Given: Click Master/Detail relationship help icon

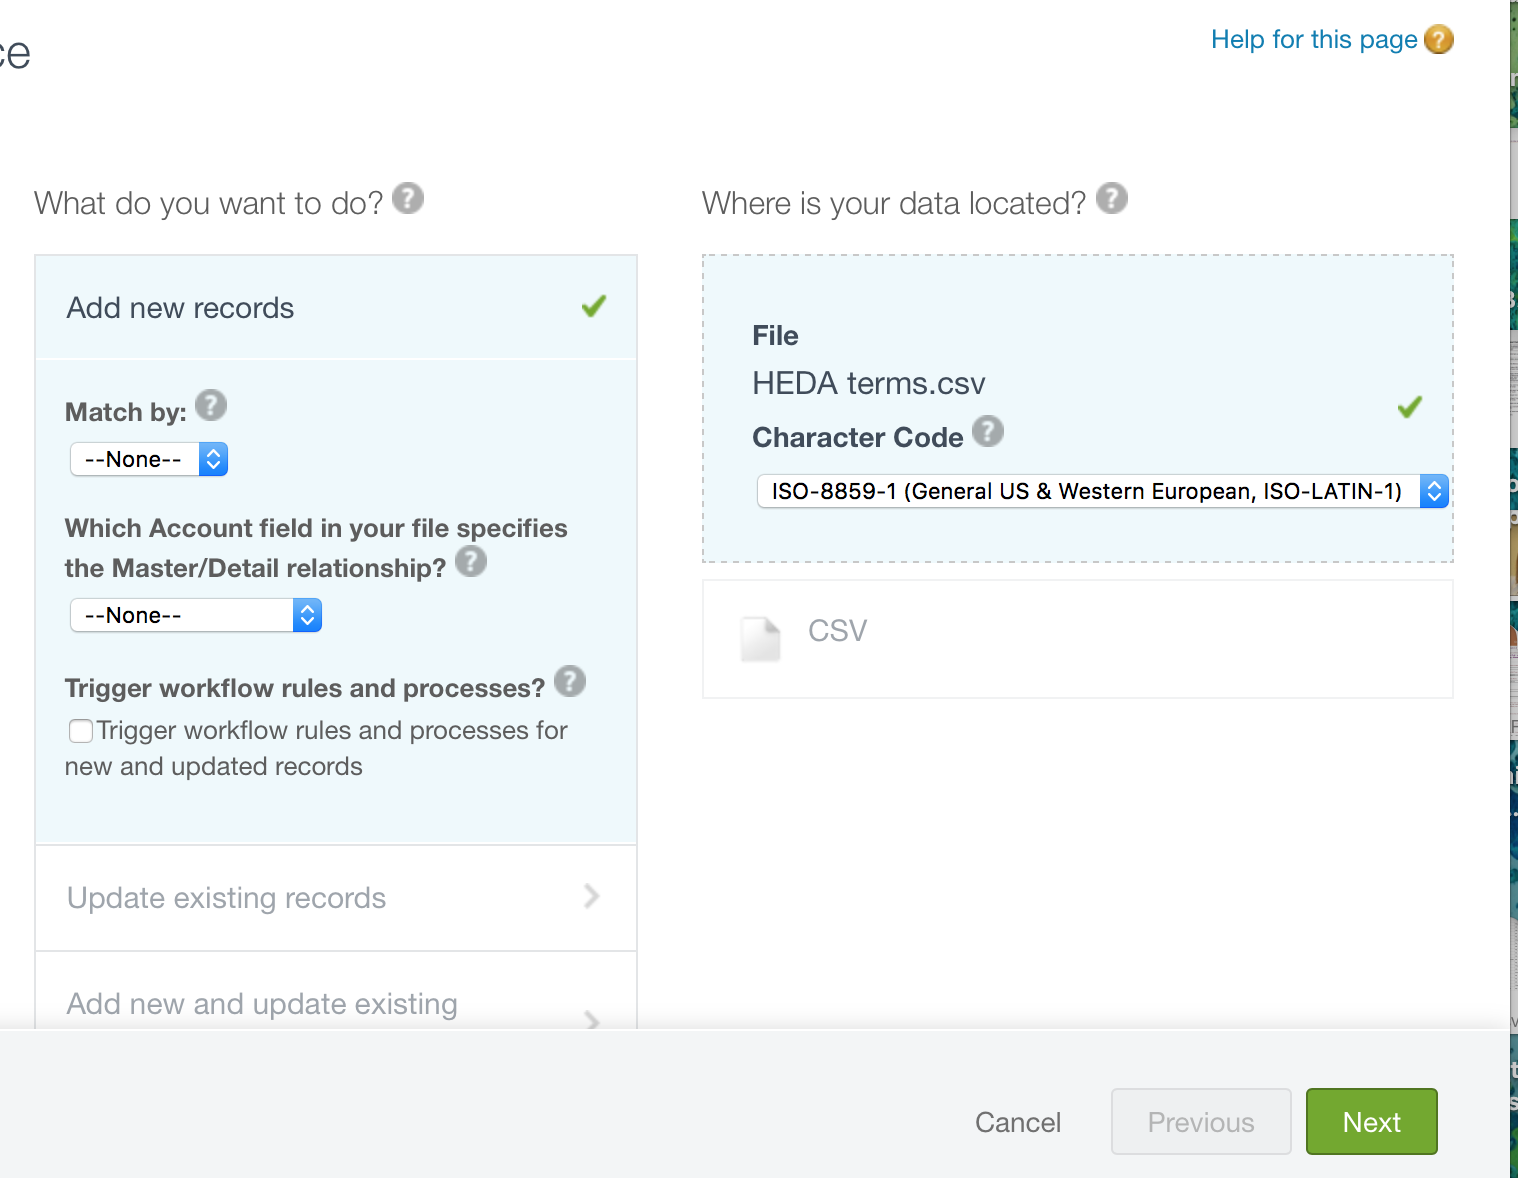Looking at the screenshot, I should click(x=471, y=562).
